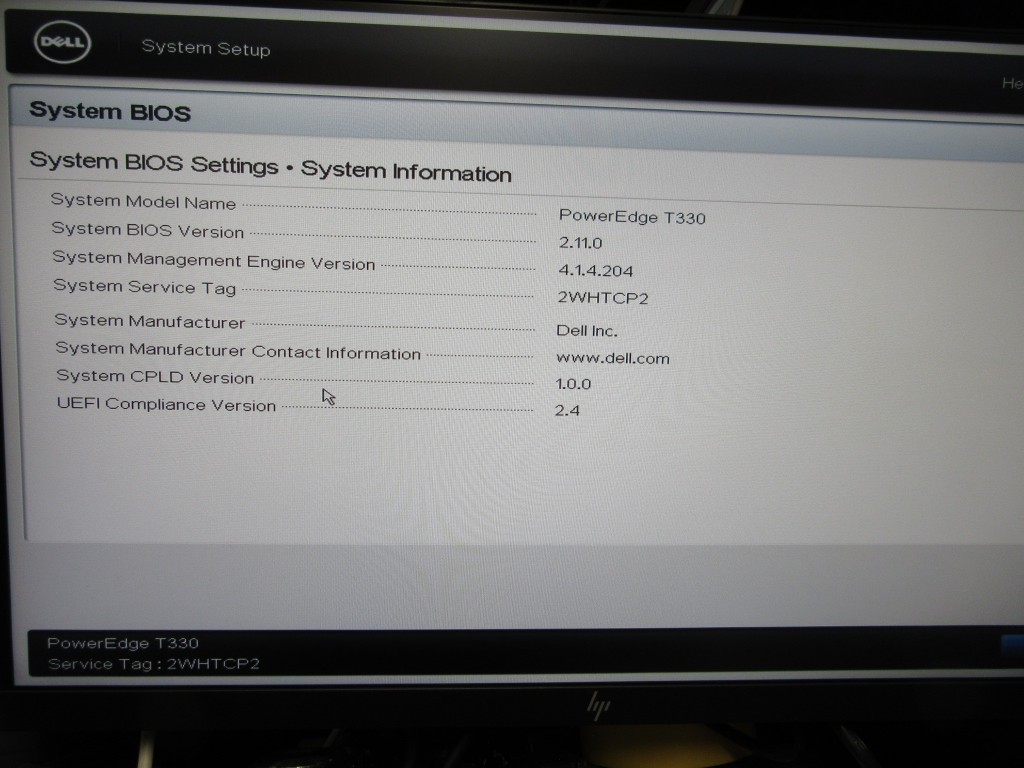Image resolution: width=1024 pixels, height=768 pixels.
Task: Select System Management Engine Version label
Action: pos(214,261)
